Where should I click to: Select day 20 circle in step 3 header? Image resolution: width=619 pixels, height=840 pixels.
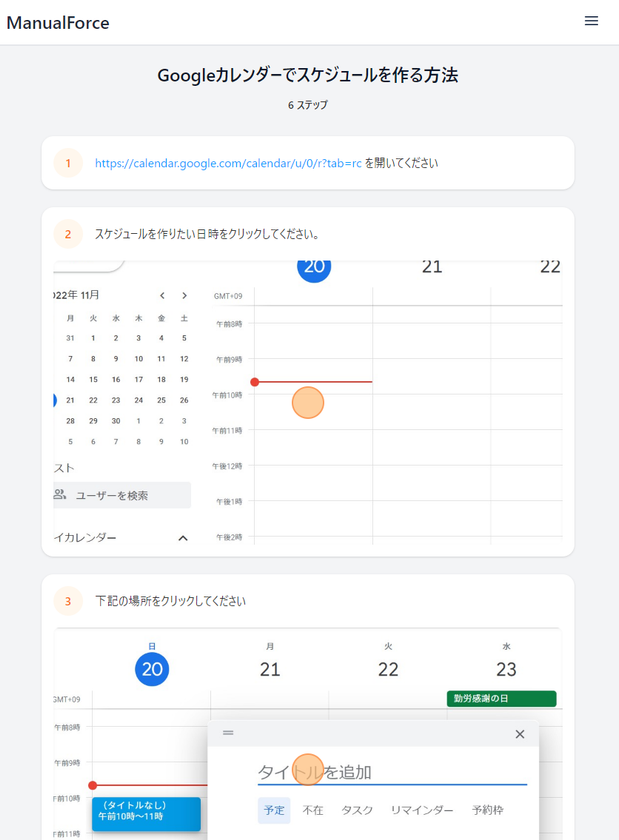click(x=152, y=669)
